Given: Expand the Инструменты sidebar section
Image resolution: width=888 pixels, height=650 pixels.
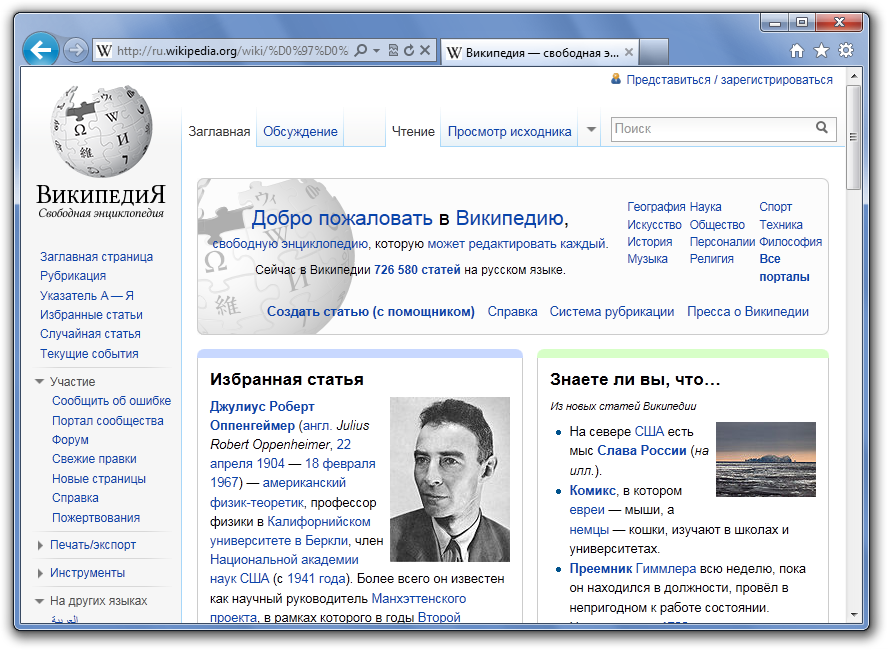Looking at the screenshot, I should point(40,573).
